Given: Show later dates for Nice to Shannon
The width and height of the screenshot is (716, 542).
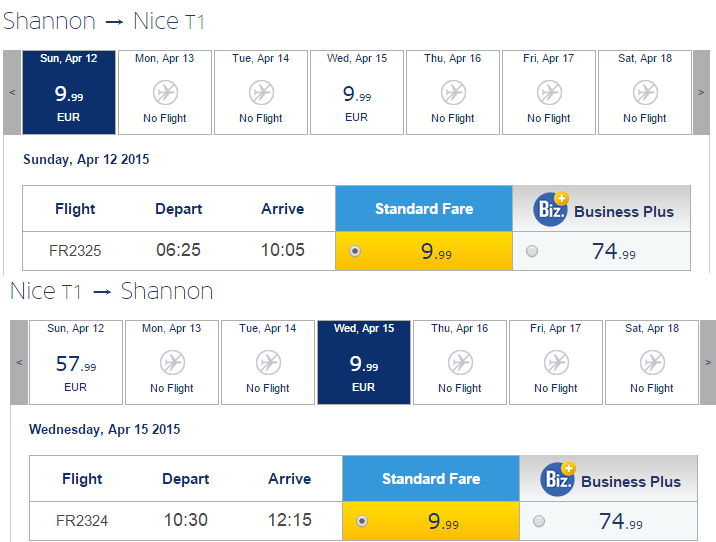Looking at the screenshot, I should [x=708, y=363].
